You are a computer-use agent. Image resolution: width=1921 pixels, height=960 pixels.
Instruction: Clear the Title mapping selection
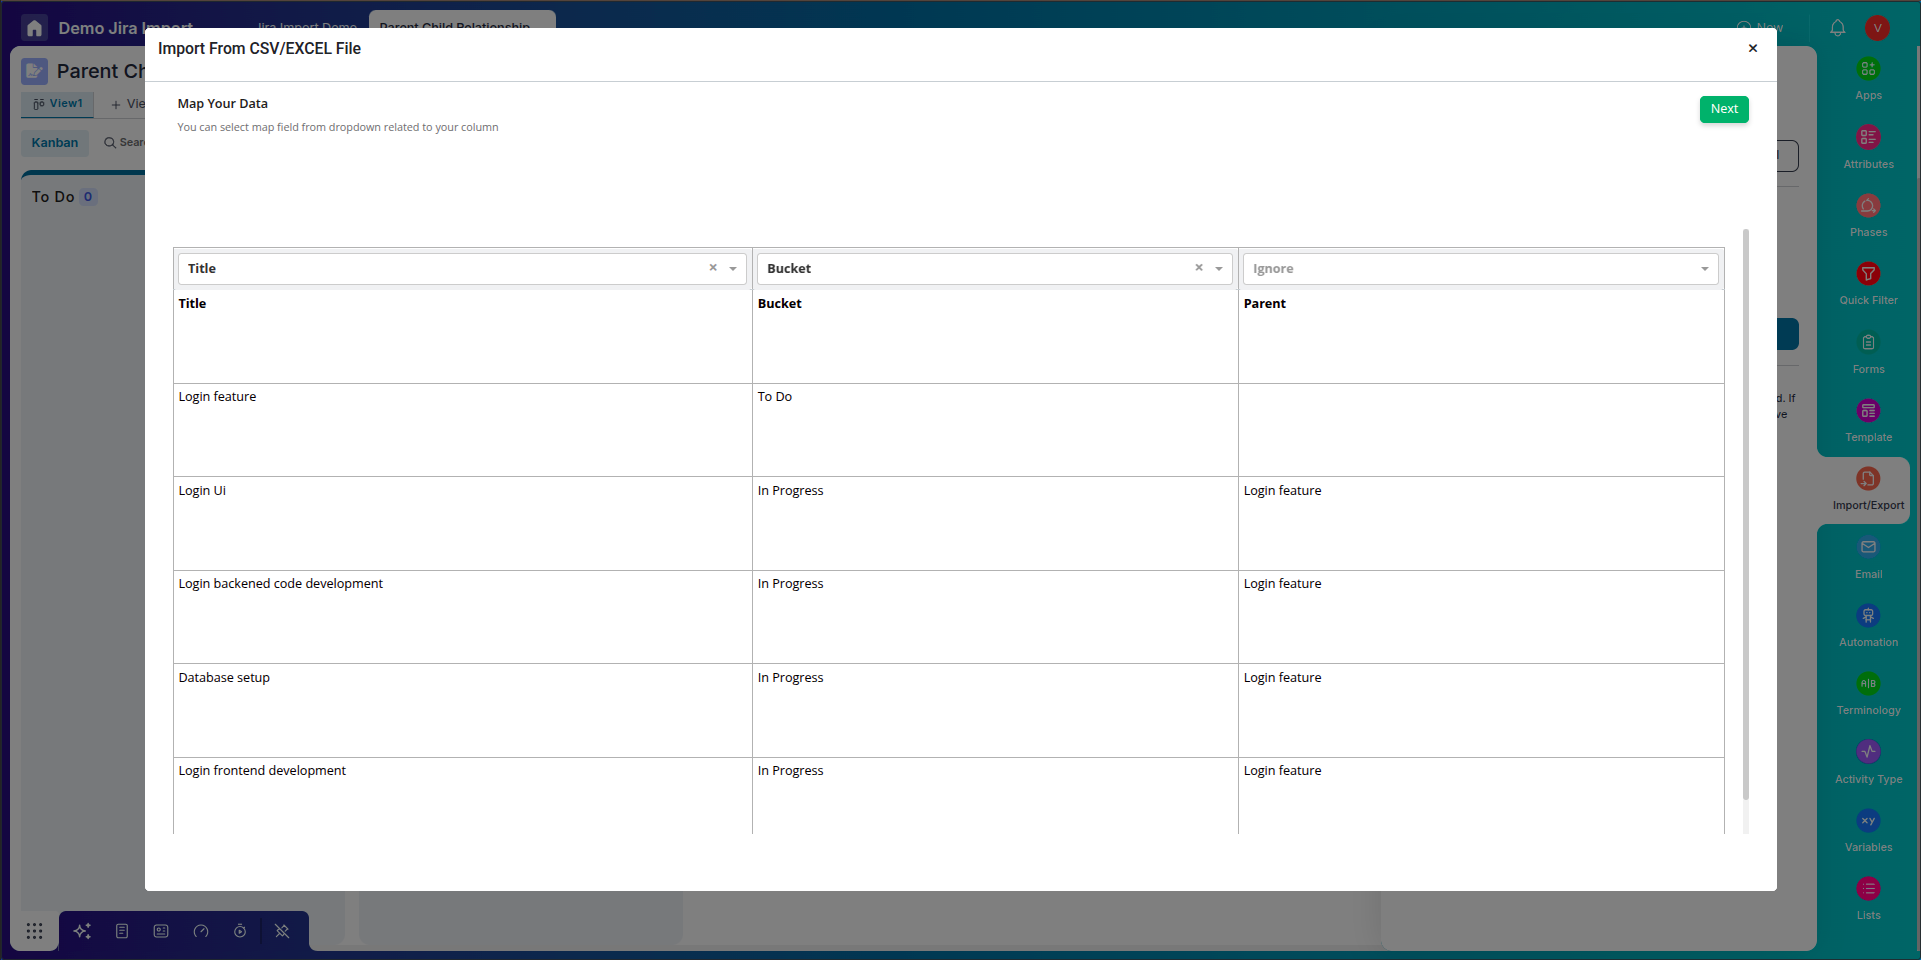(x=713, y=268)
